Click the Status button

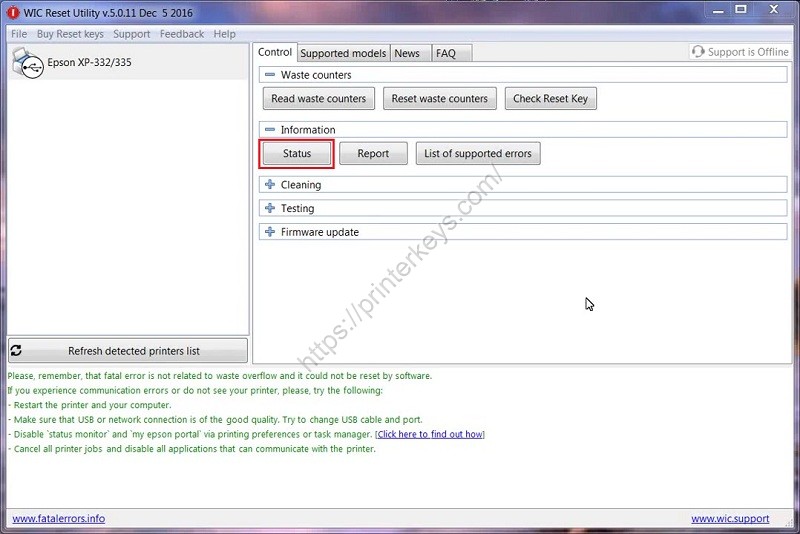296,154
